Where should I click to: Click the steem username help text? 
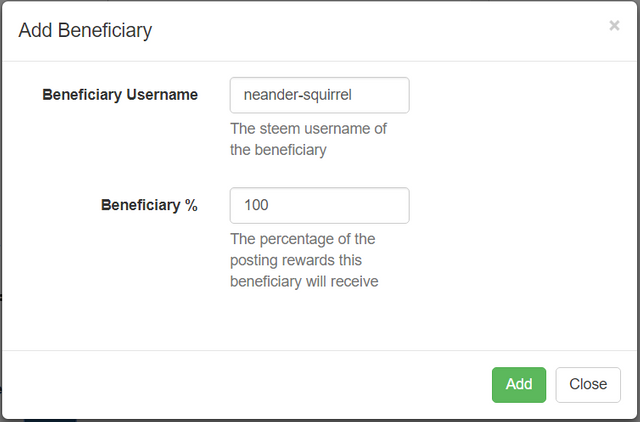[x=308, y=140]
